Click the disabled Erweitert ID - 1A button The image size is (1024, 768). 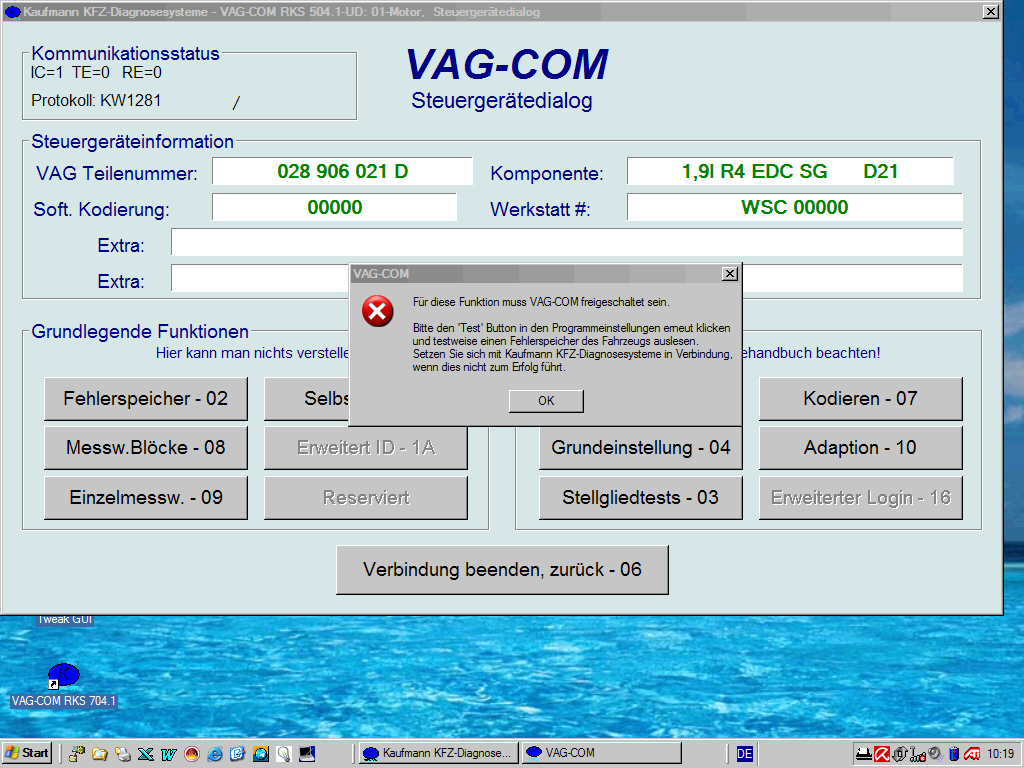click(366, 448)
